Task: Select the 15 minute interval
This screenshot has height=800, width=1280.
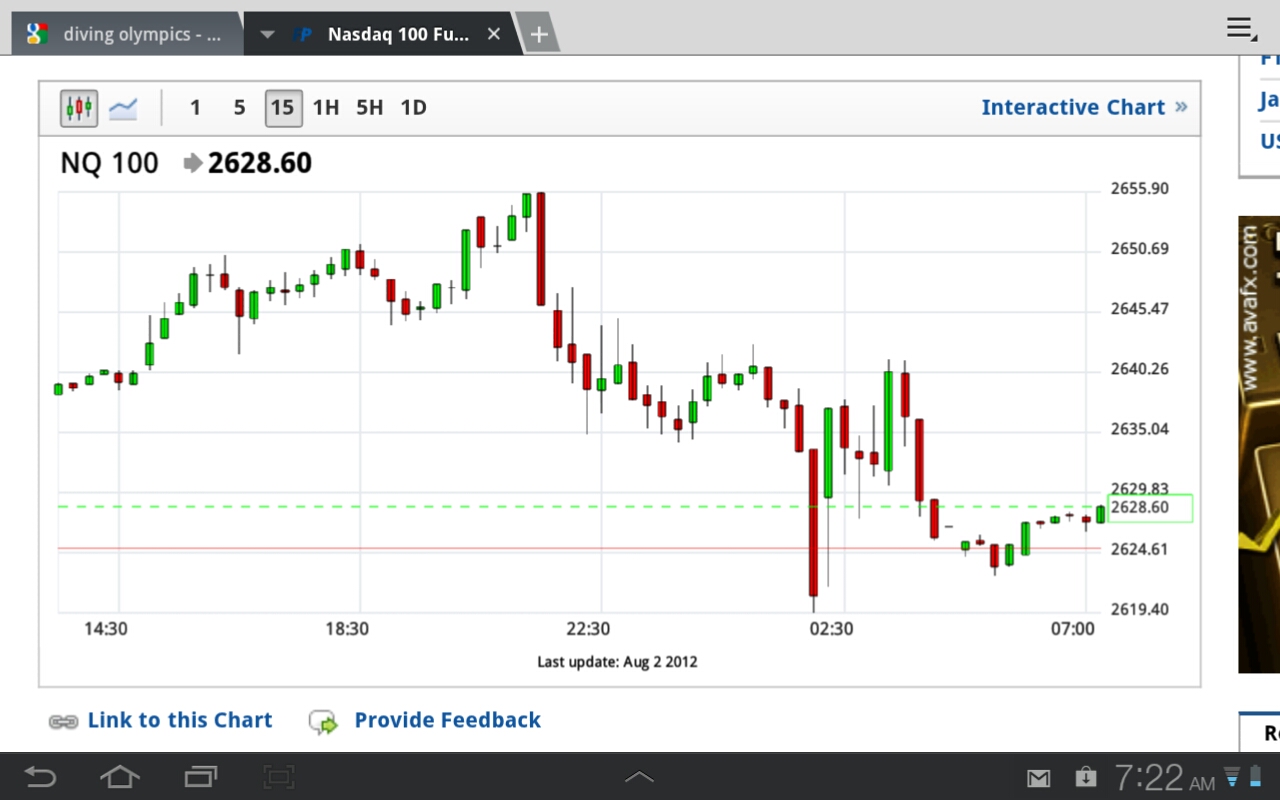Action: [283, 108]
